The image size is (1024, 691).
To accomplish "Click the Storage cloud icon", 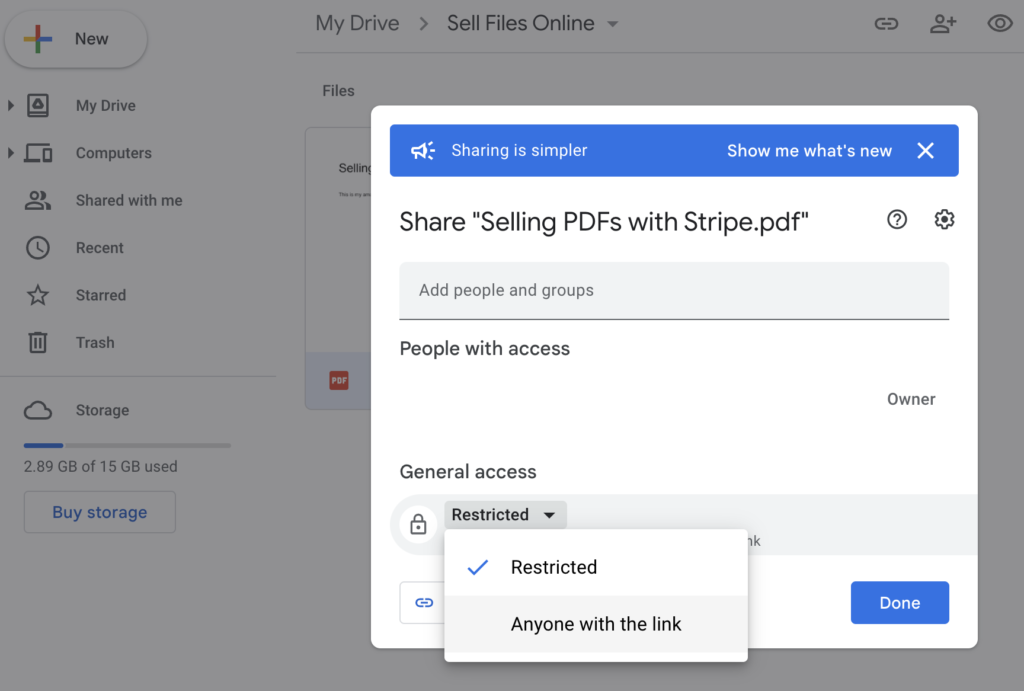I will (38, 410).
